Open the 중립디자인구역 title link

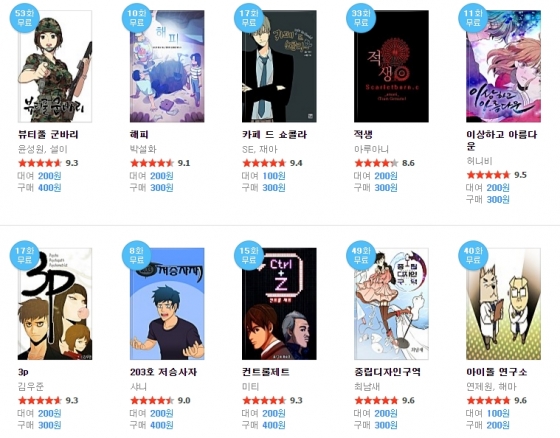pyautogui.click(x=388, y=372)
